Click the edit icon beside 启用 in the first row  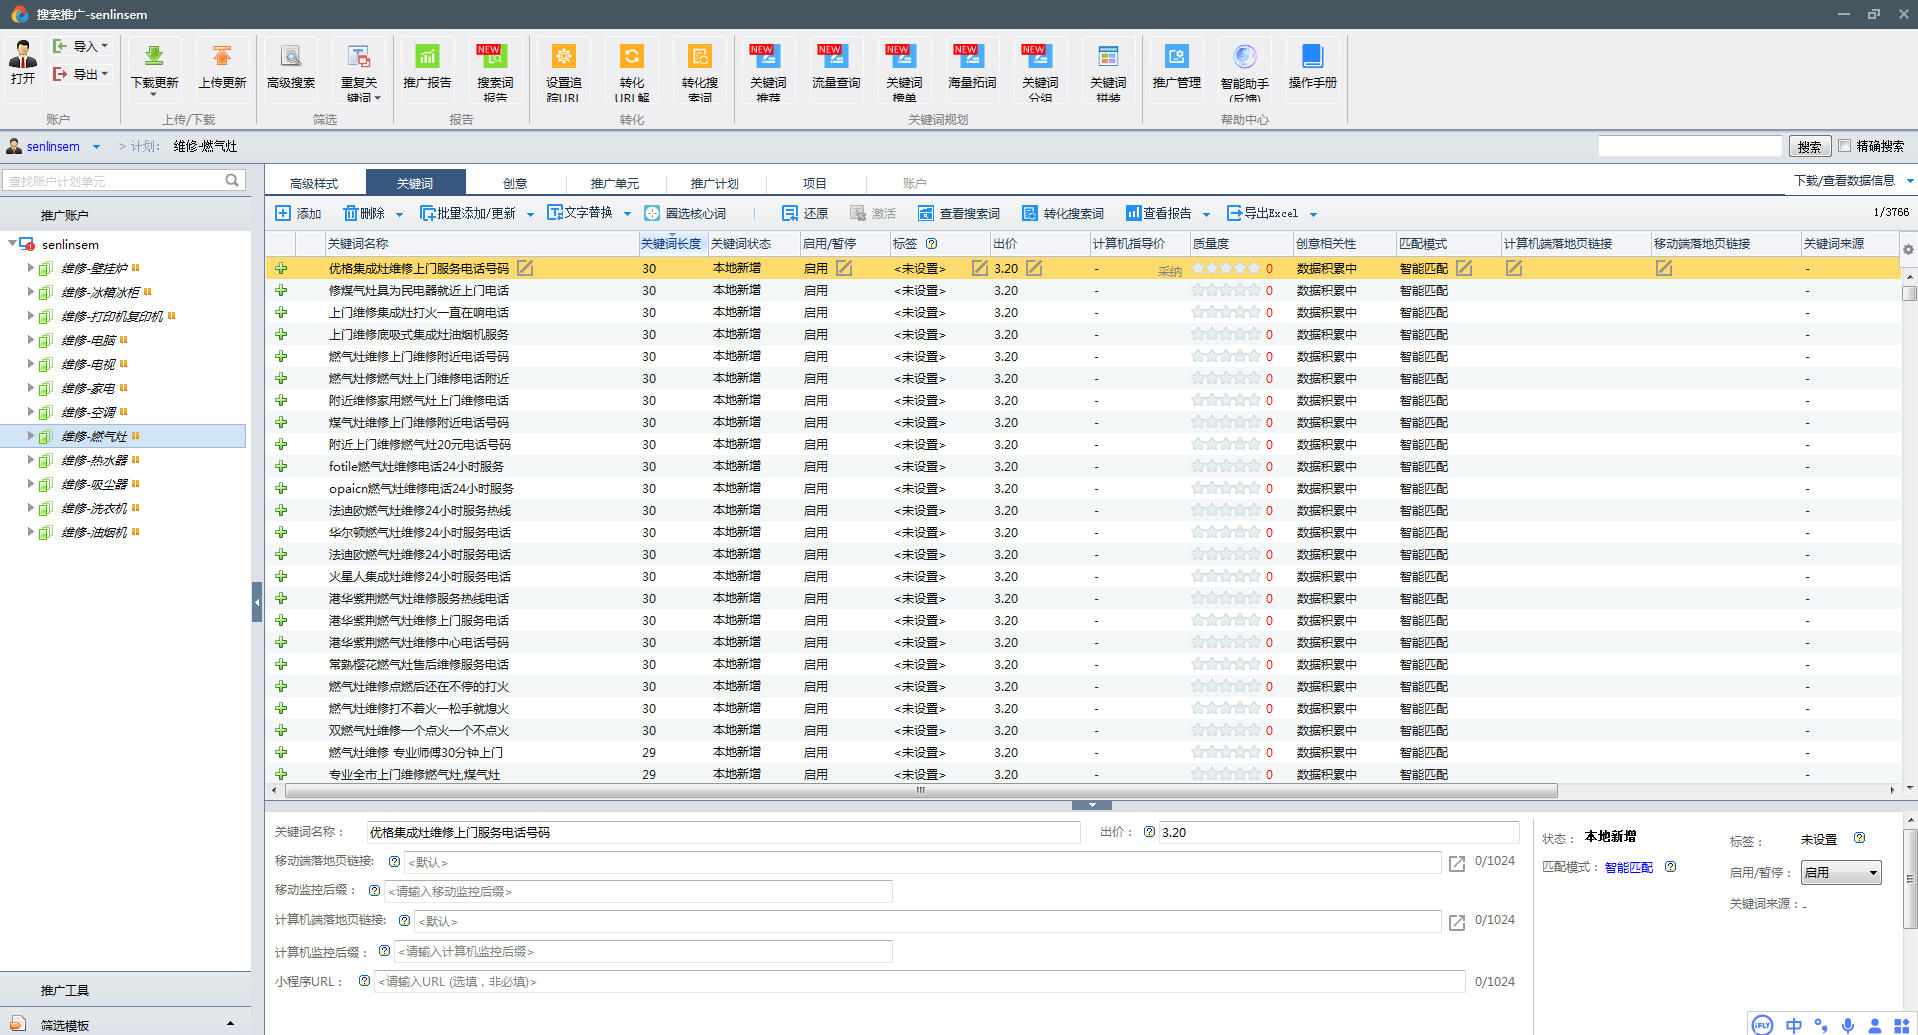pos(844,268)
